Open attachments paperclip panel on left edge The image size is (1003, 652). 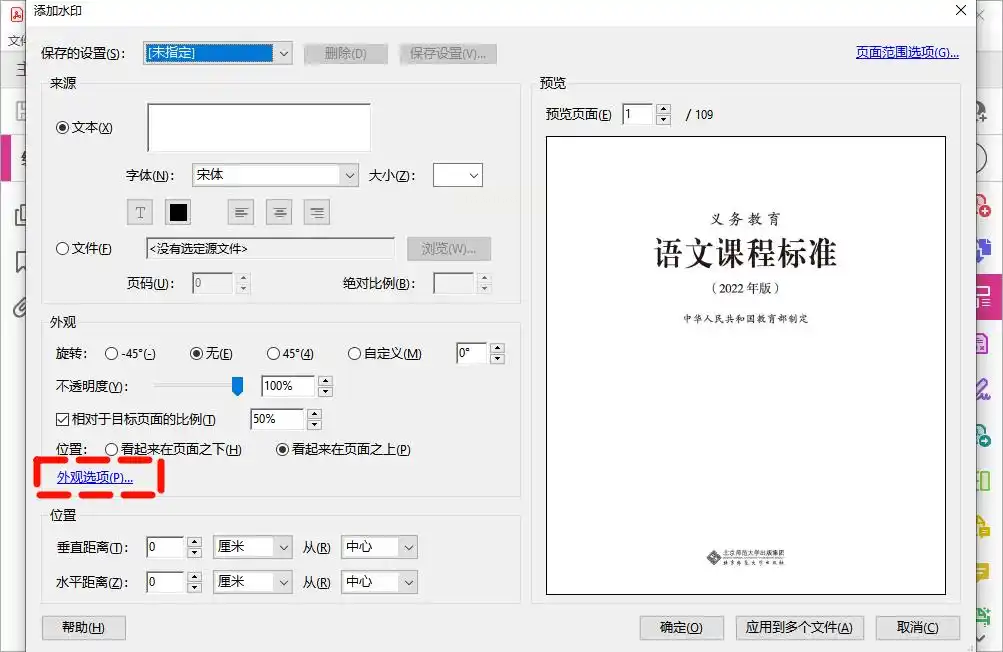19,307
